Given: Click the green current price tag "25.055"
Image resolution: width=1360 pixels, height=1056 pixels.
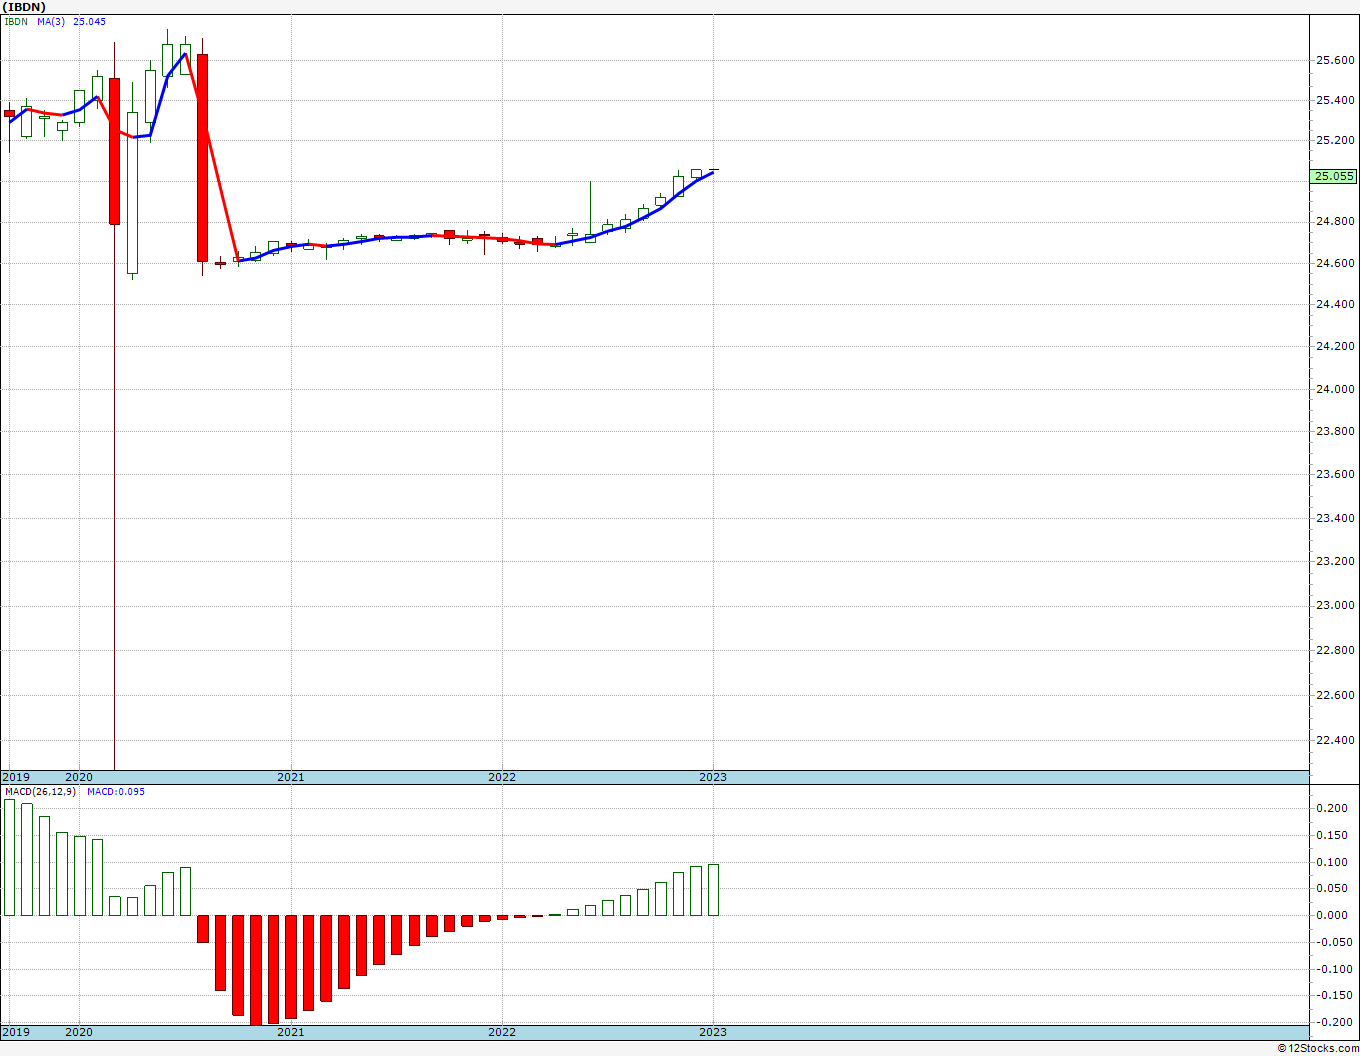Looking at the screenshot, I should pos(1334,176).
